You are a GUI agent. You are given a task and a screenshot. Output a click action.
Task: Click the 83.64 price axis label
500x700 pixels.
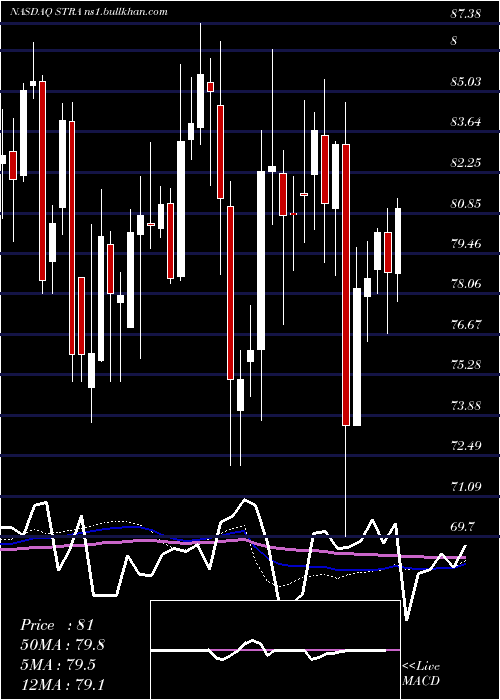coord(466,122)
